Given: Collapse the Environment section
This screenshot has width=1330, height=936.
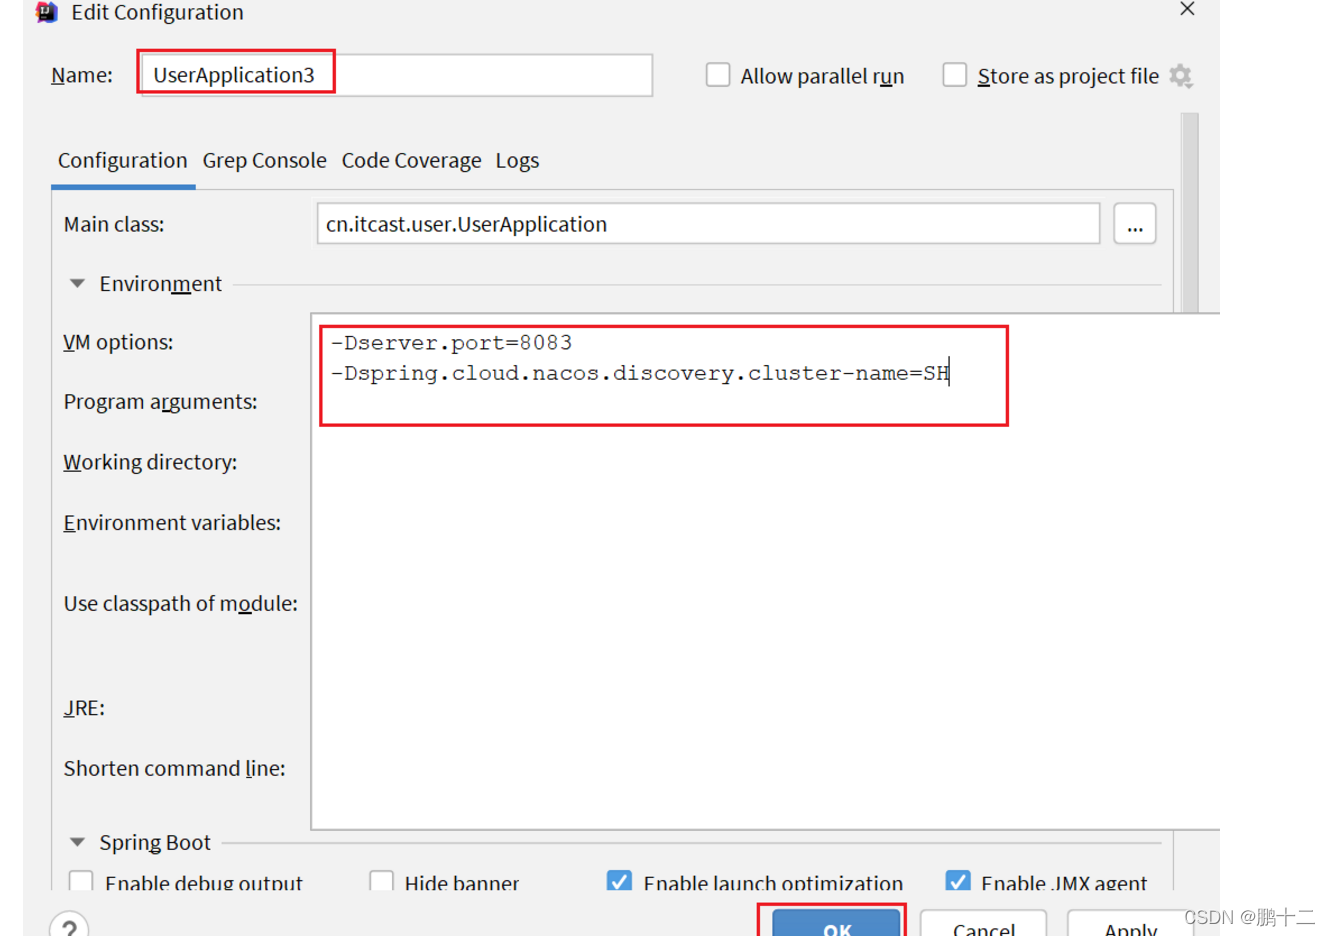Looking at the screenshot, I should pyautogui.click(x=77, y=284).
